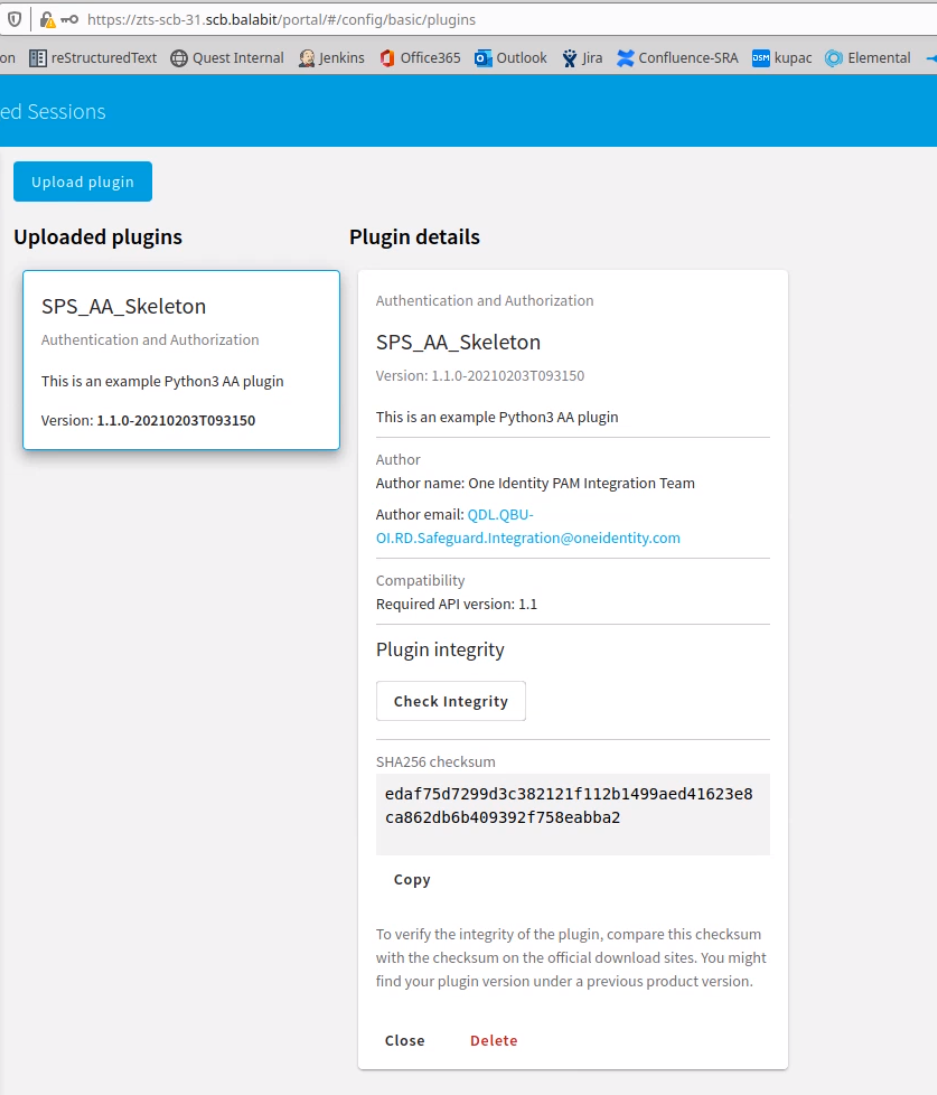Open the Jira bookmark
The width and height of the screenshot is (937, 1095).
pyautogui.click(x=582, y=58)
